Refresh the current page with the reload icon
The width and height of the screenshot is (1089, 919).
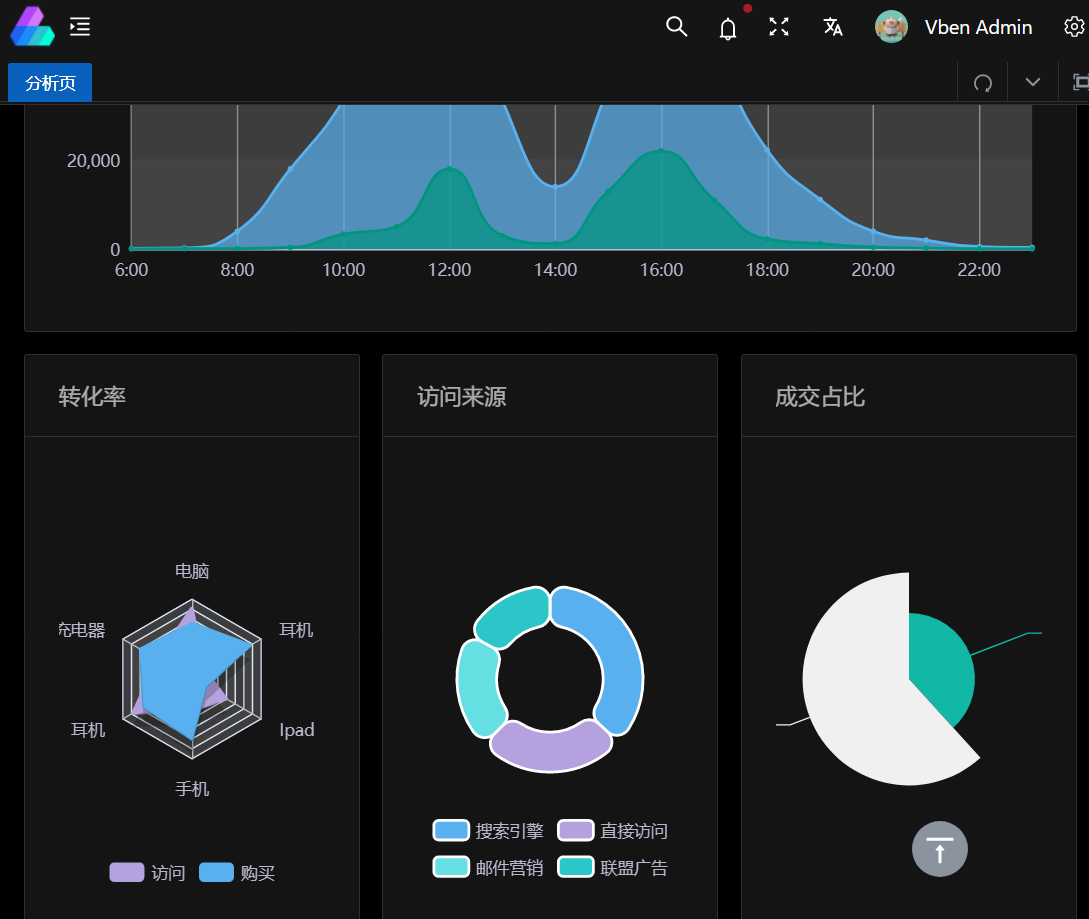point(982,82)
